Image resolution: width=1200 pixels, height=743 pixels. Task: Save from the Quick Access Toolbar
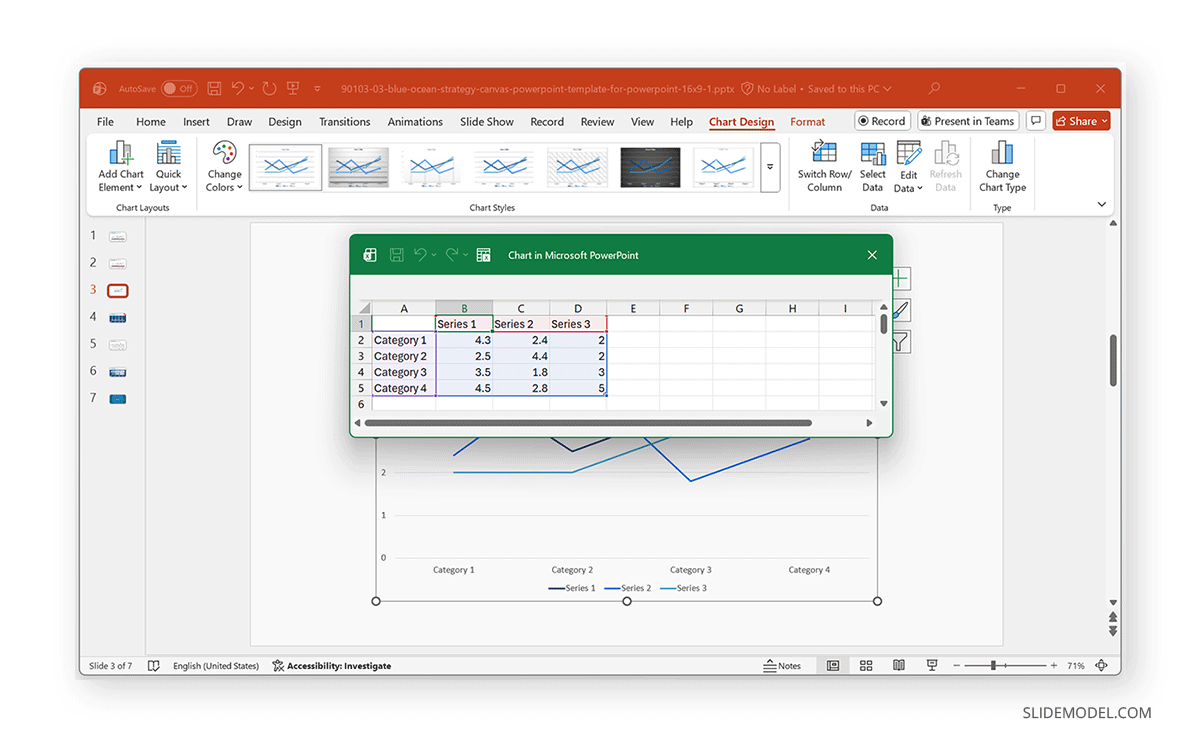214,88
